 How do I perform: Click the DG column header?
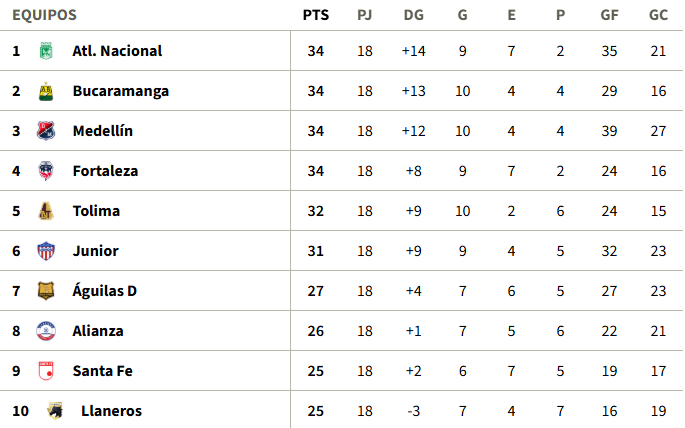pyautogui.click(x=413, y=15)
